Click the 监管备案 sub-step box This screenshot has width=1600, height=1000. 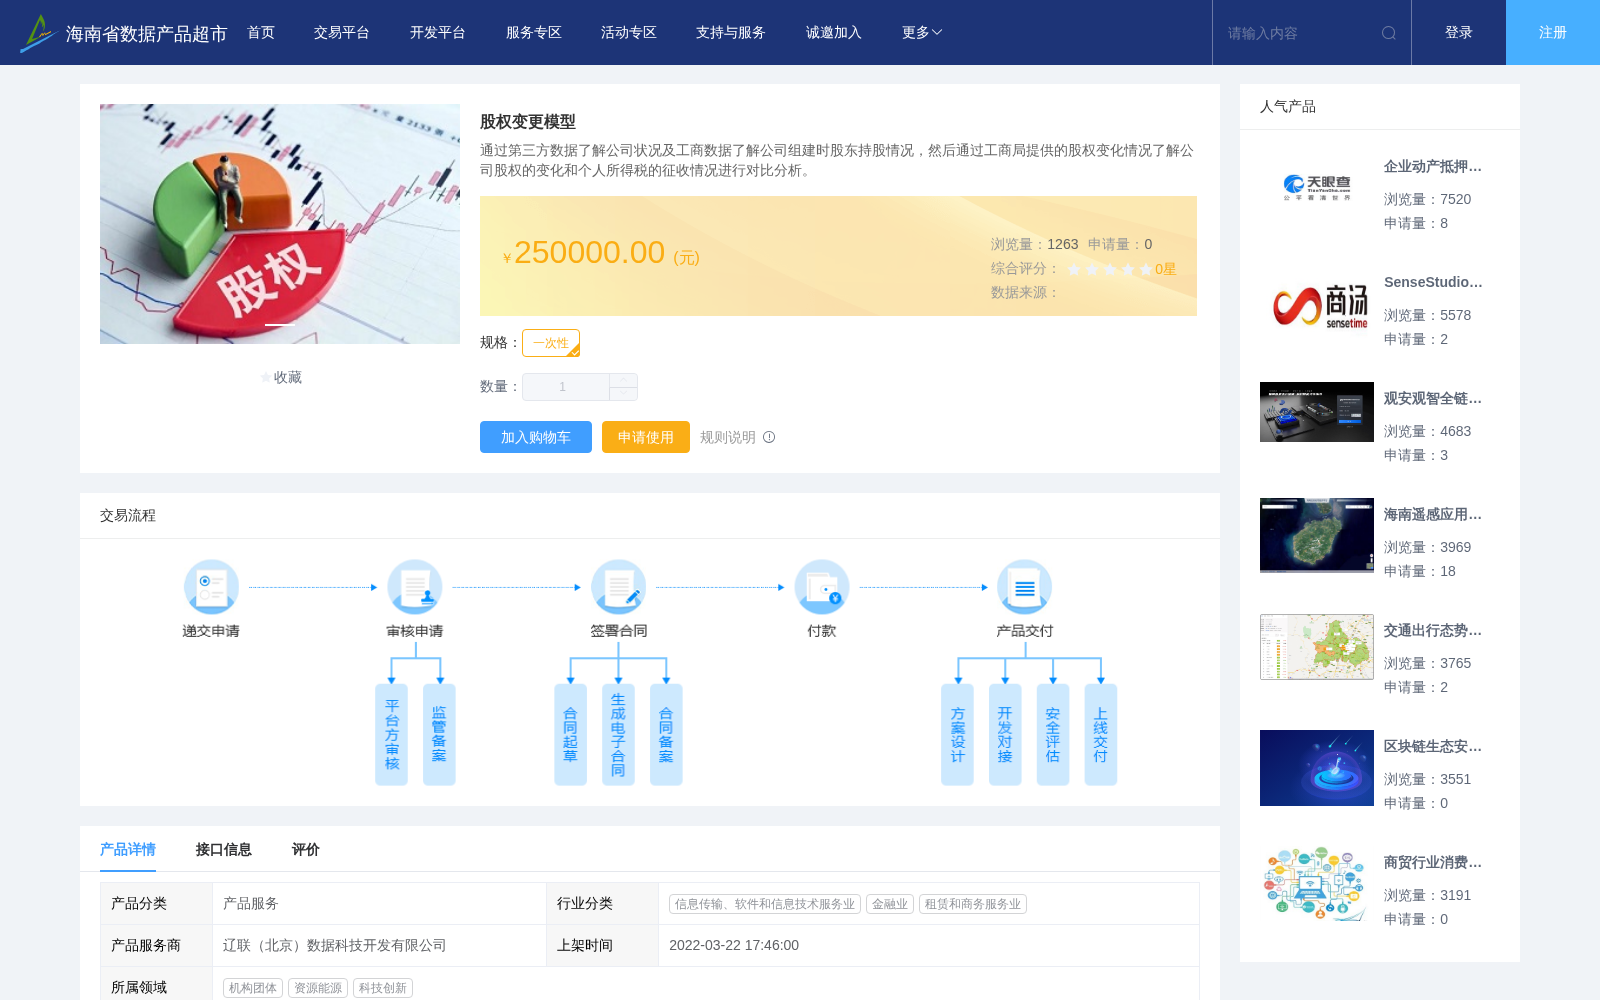439,735
